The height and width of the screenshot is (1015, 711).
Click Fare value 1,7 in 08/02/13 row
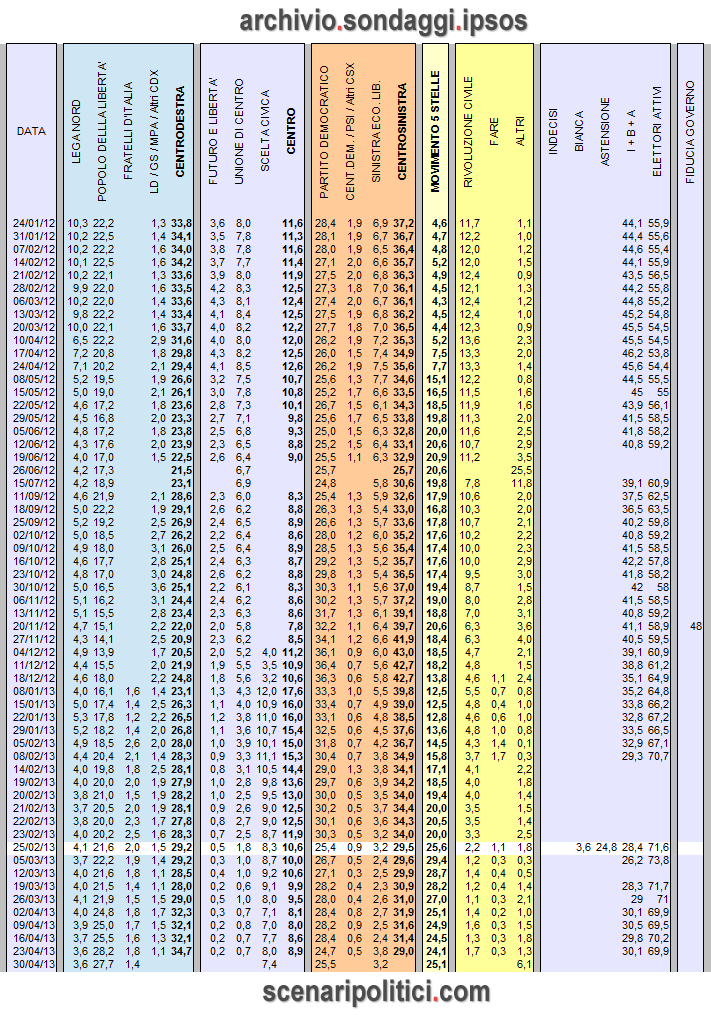click(x=498, y=756)
